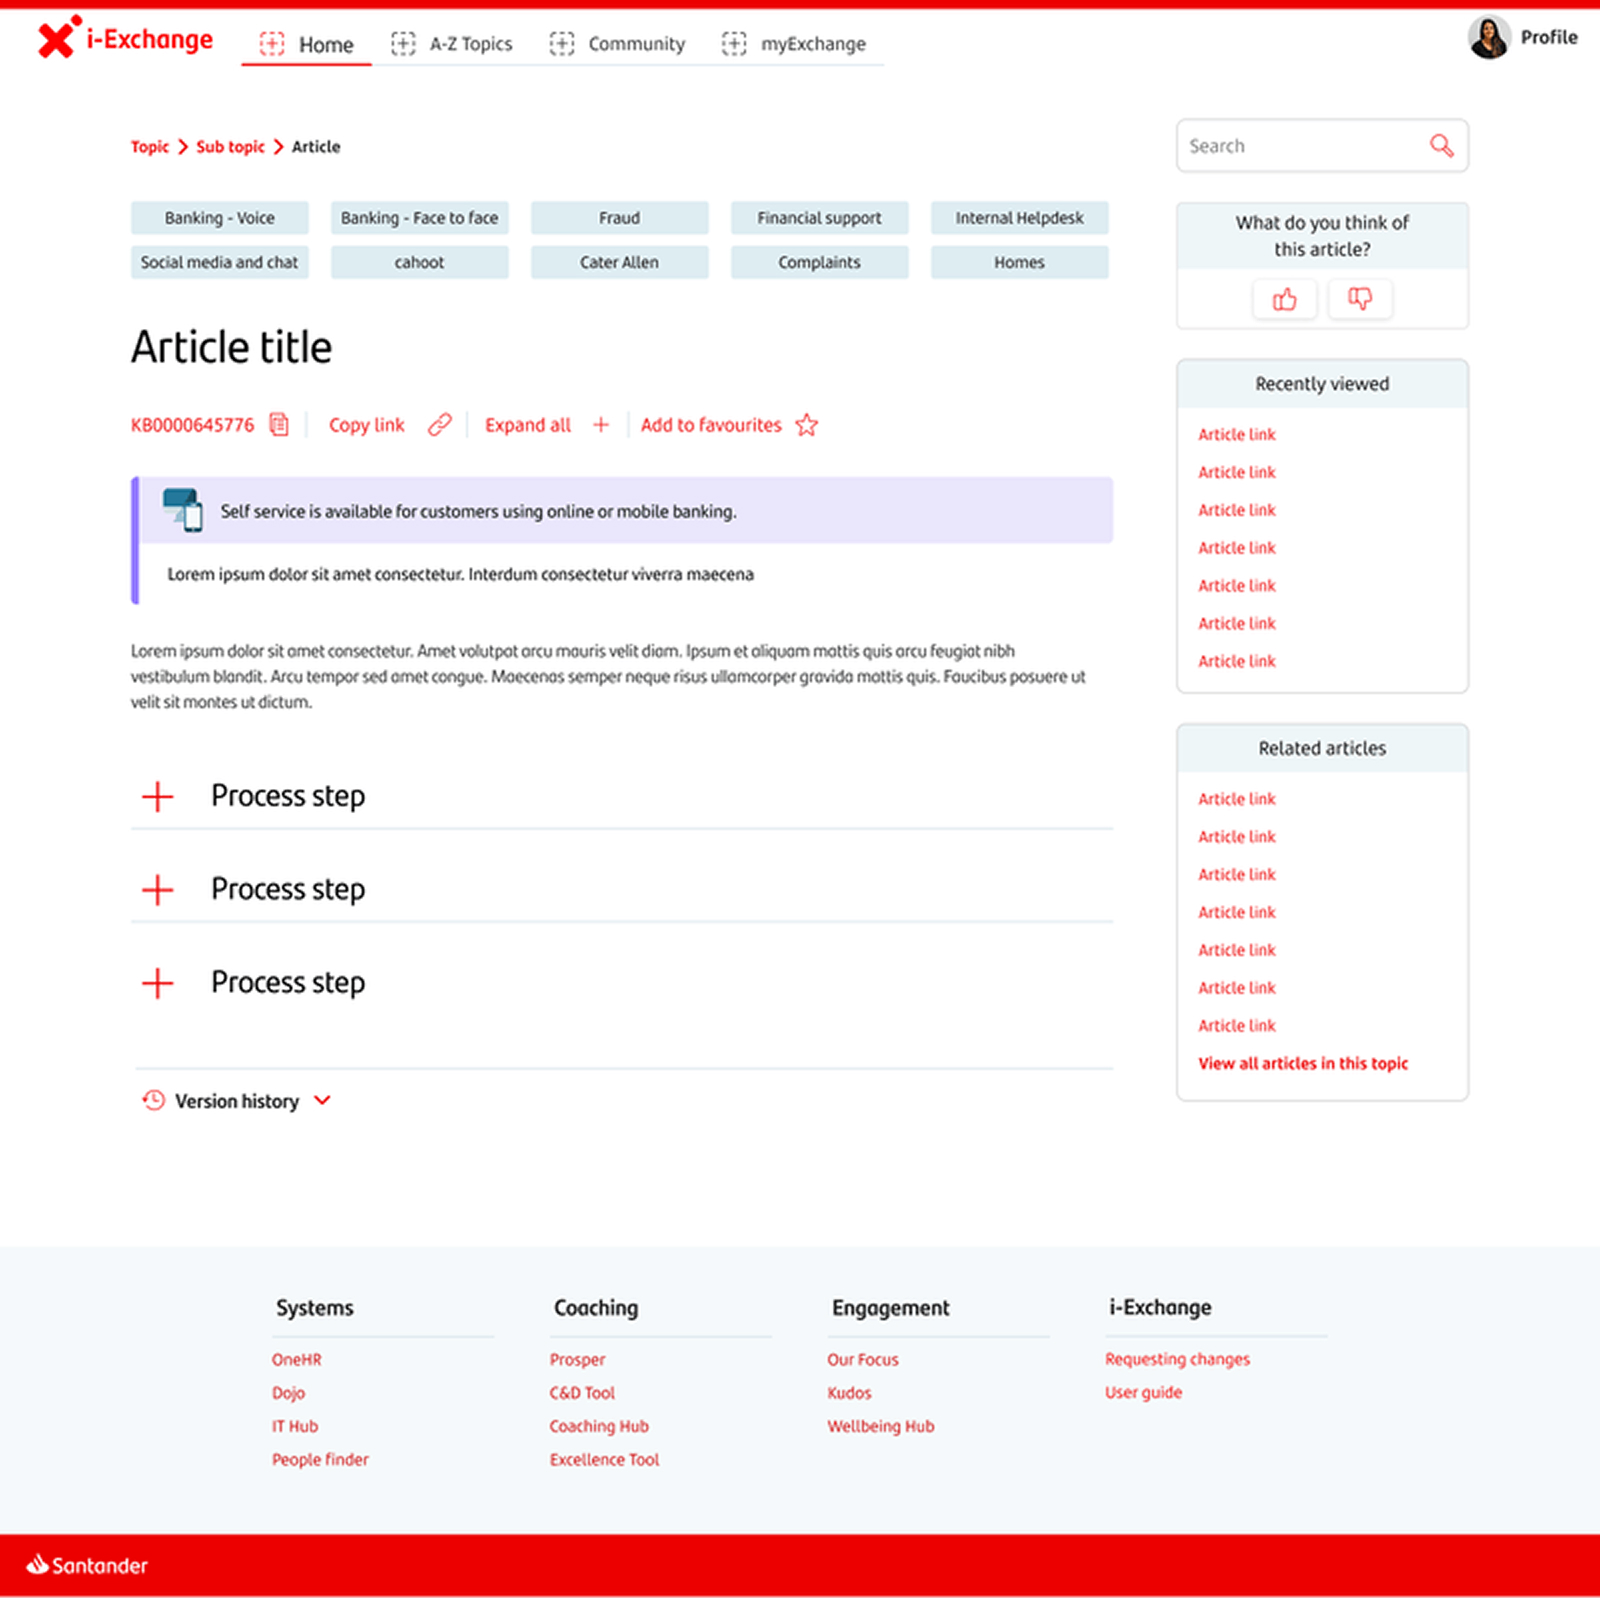Open OneHR footer link
The height and width of the screenshot is (1598, 1600).
[297, 1360]
